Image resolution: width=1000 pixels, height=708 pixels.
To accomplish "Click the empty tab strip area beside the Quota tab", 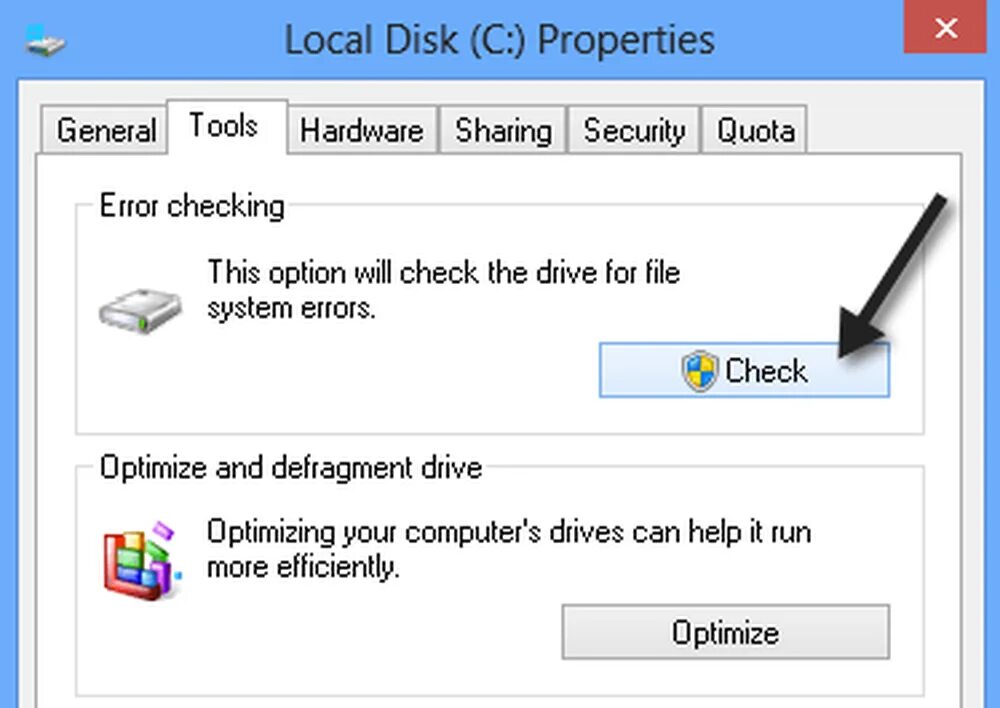I will coord(883,130).
